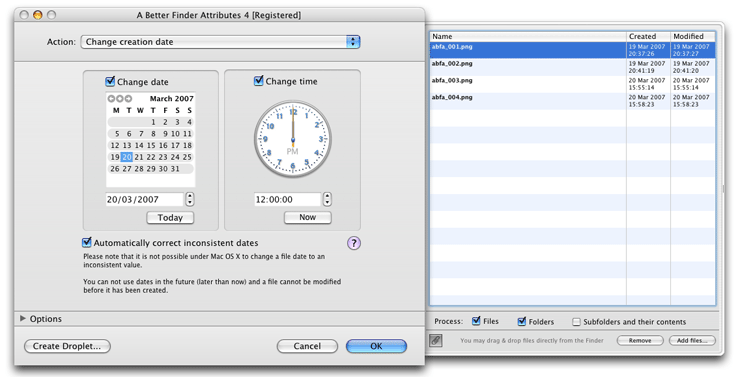The image size is (740, 377).
Task: Select day 25 in March calendar
Action: [187, 157]
